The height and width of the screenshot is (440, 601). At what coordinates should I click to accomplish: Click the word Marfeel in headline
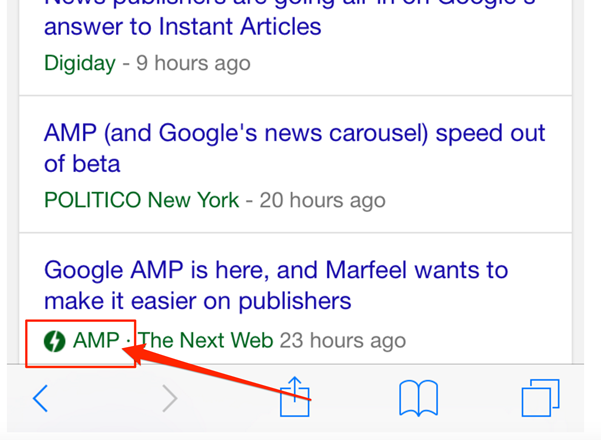point(366,270)
